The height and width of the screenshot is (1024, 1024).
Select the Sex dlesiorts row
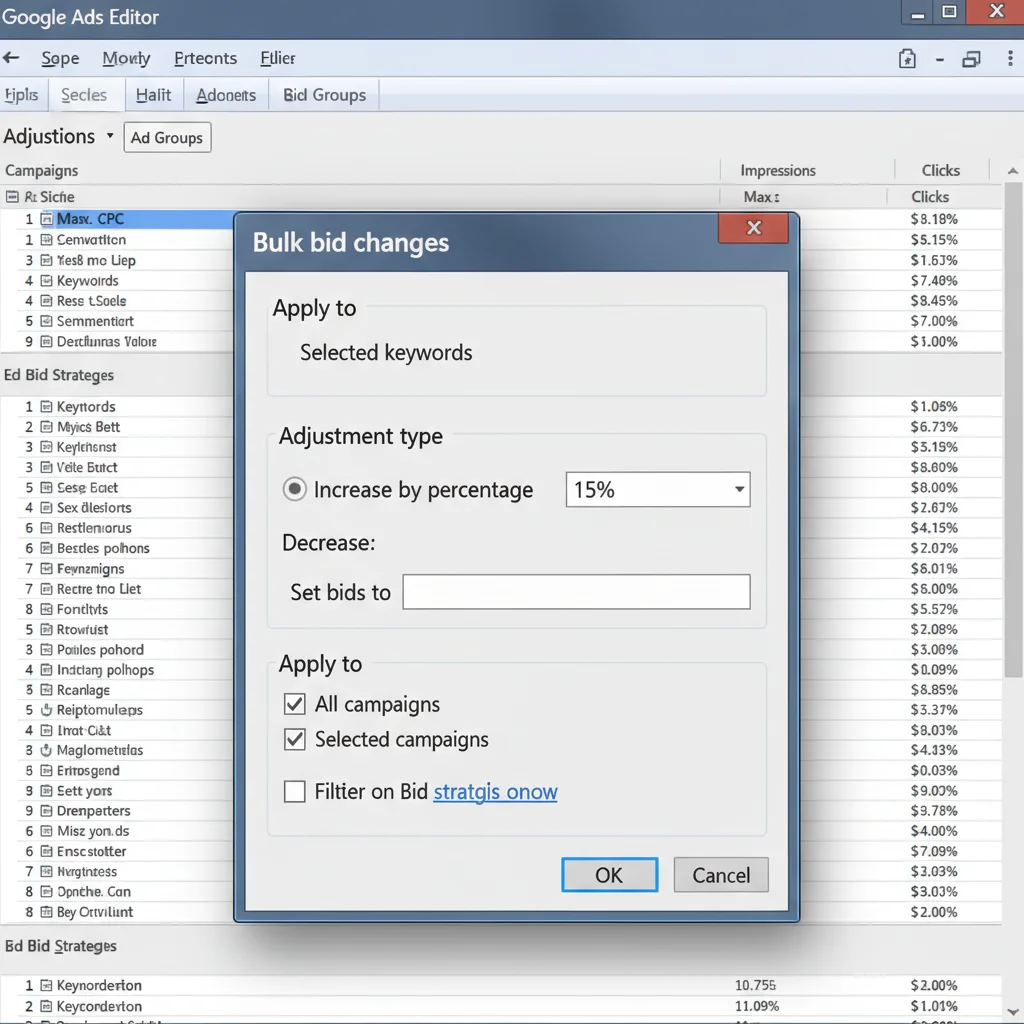pyautogui.click(x=118, y=508)
